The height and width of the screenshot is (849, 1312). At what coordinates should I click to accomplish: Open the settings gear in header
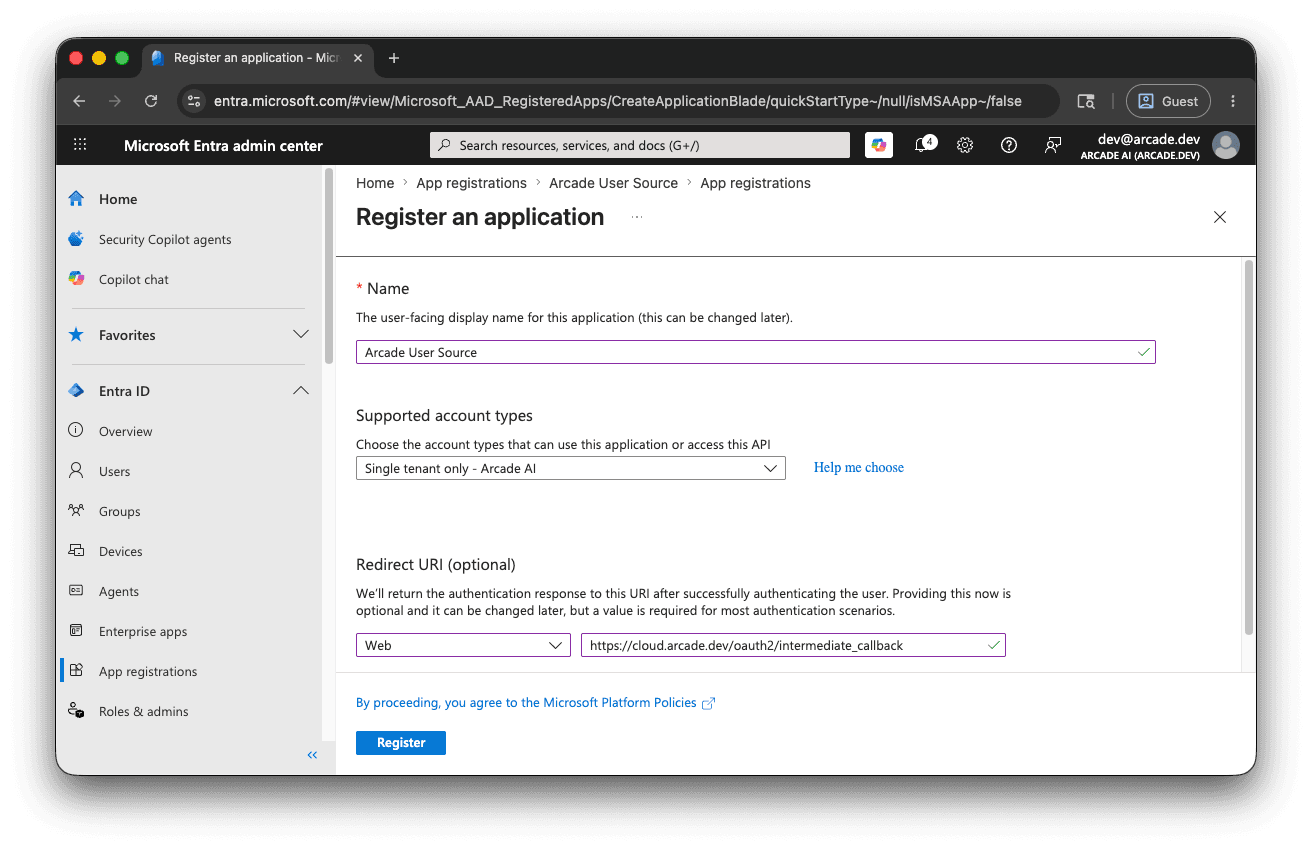click(x=965, y=145)
